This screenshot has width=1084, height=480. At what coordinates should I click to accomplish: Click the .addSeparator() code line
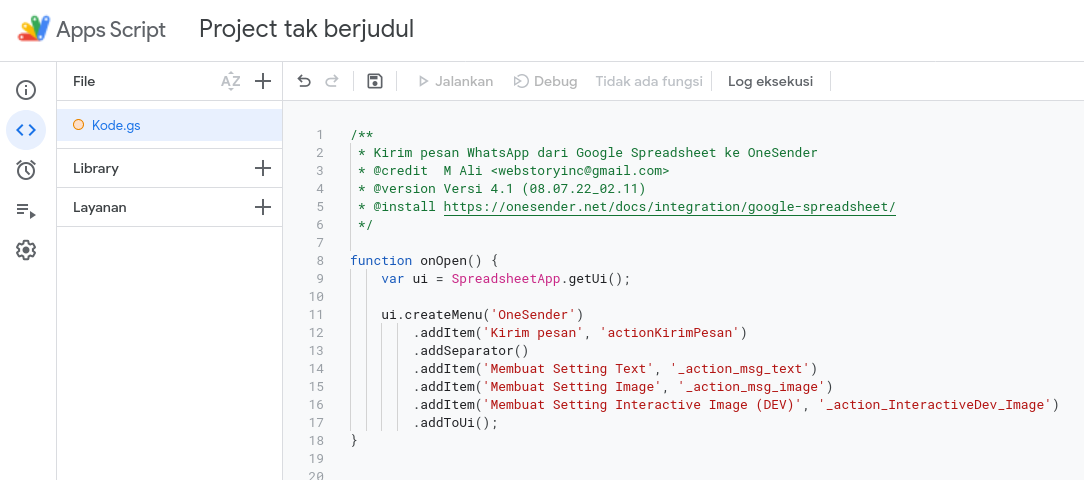(471, 351)
